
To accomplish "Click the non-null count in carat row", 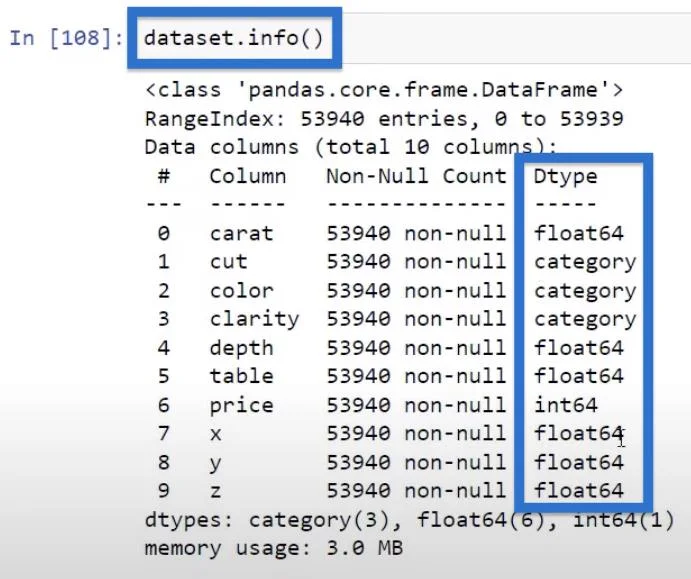I will [x=416, y=234].
